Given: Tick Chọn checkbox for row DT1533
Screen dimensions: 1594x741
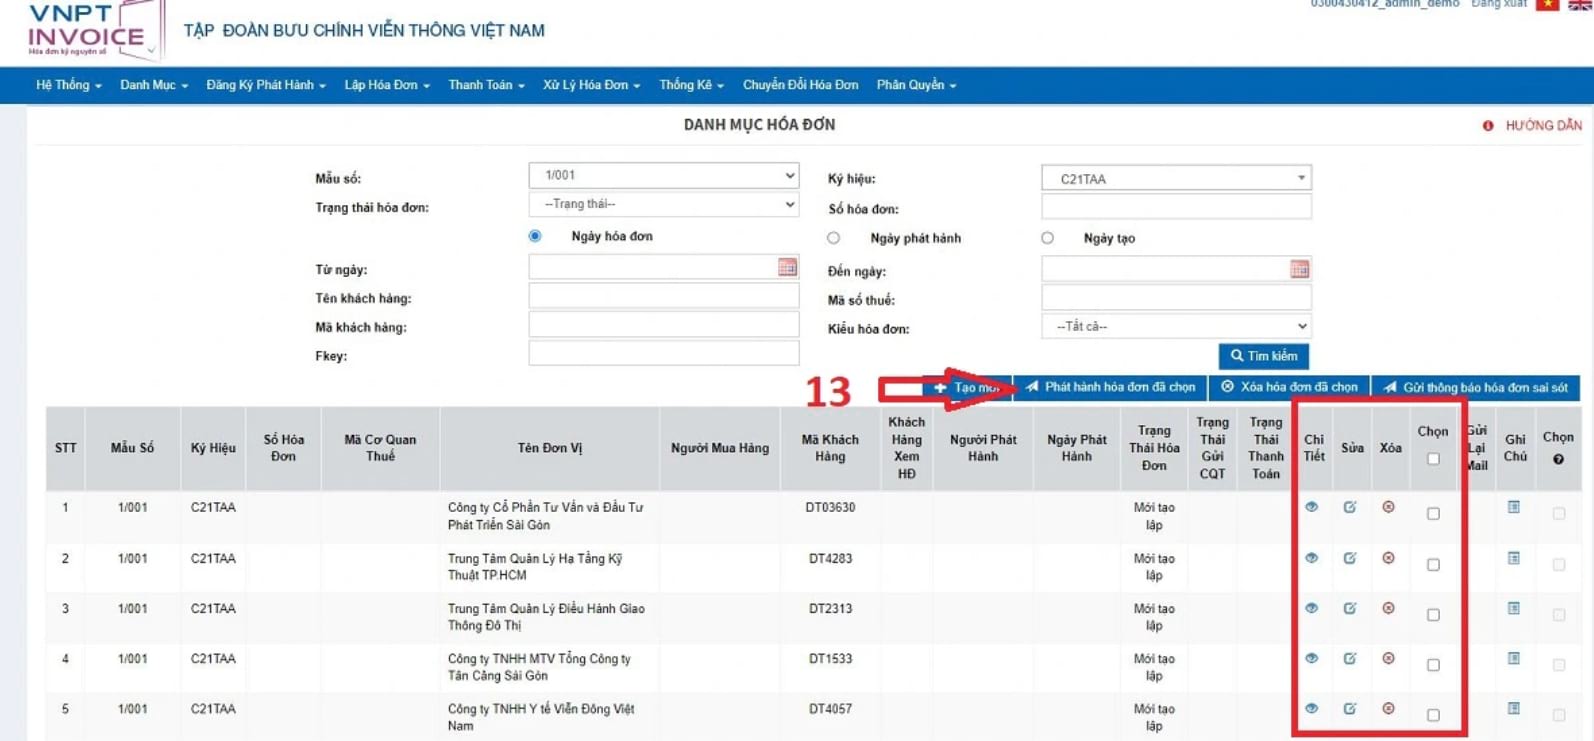Looking at the screenshot, I should coord(1433,665).
